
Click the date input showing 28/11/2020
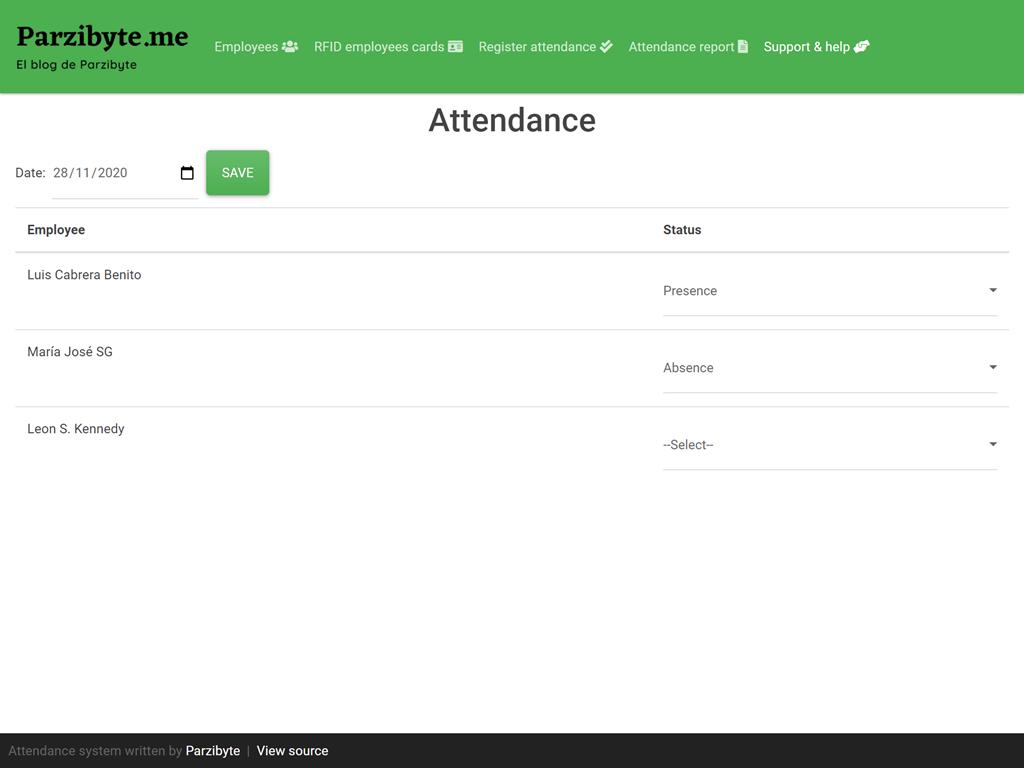pyautogui.click(x=124, y=173)
